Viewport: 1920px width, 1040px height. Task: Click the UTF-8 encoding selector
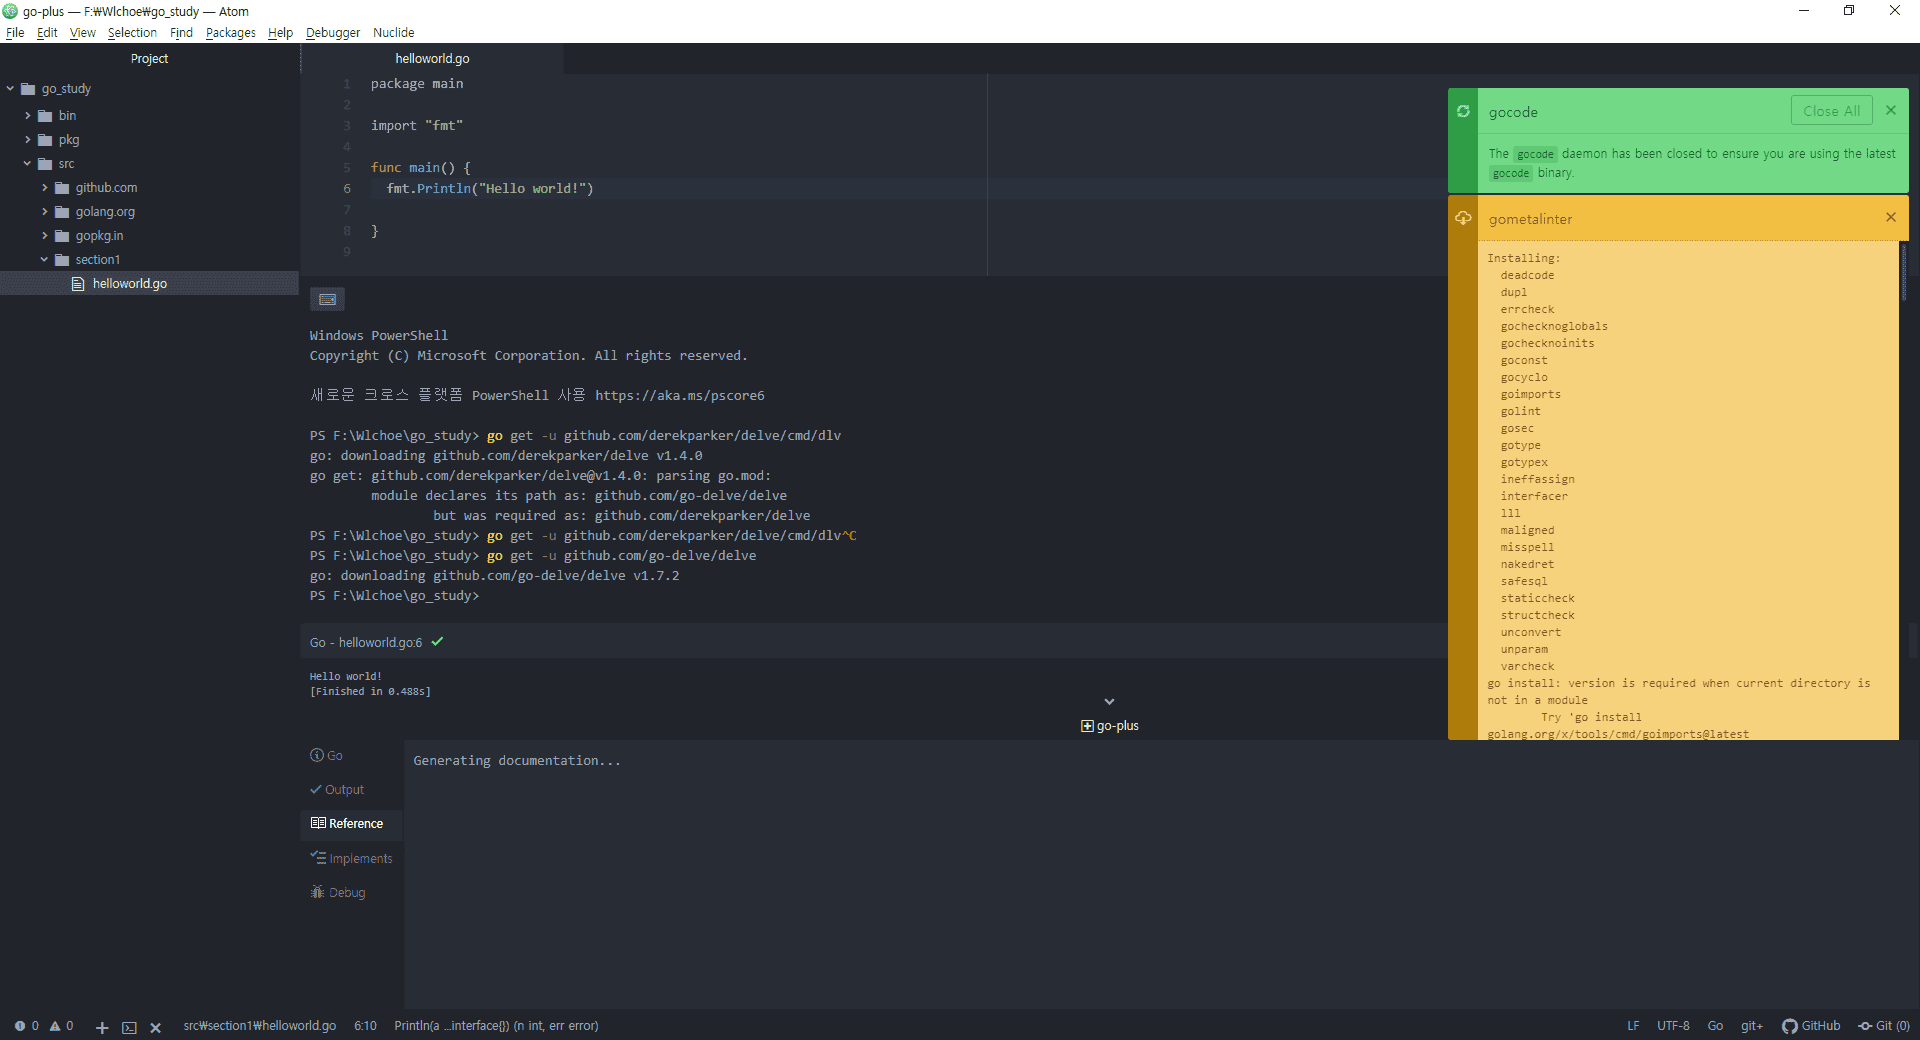click(x=1673, y=1026)
